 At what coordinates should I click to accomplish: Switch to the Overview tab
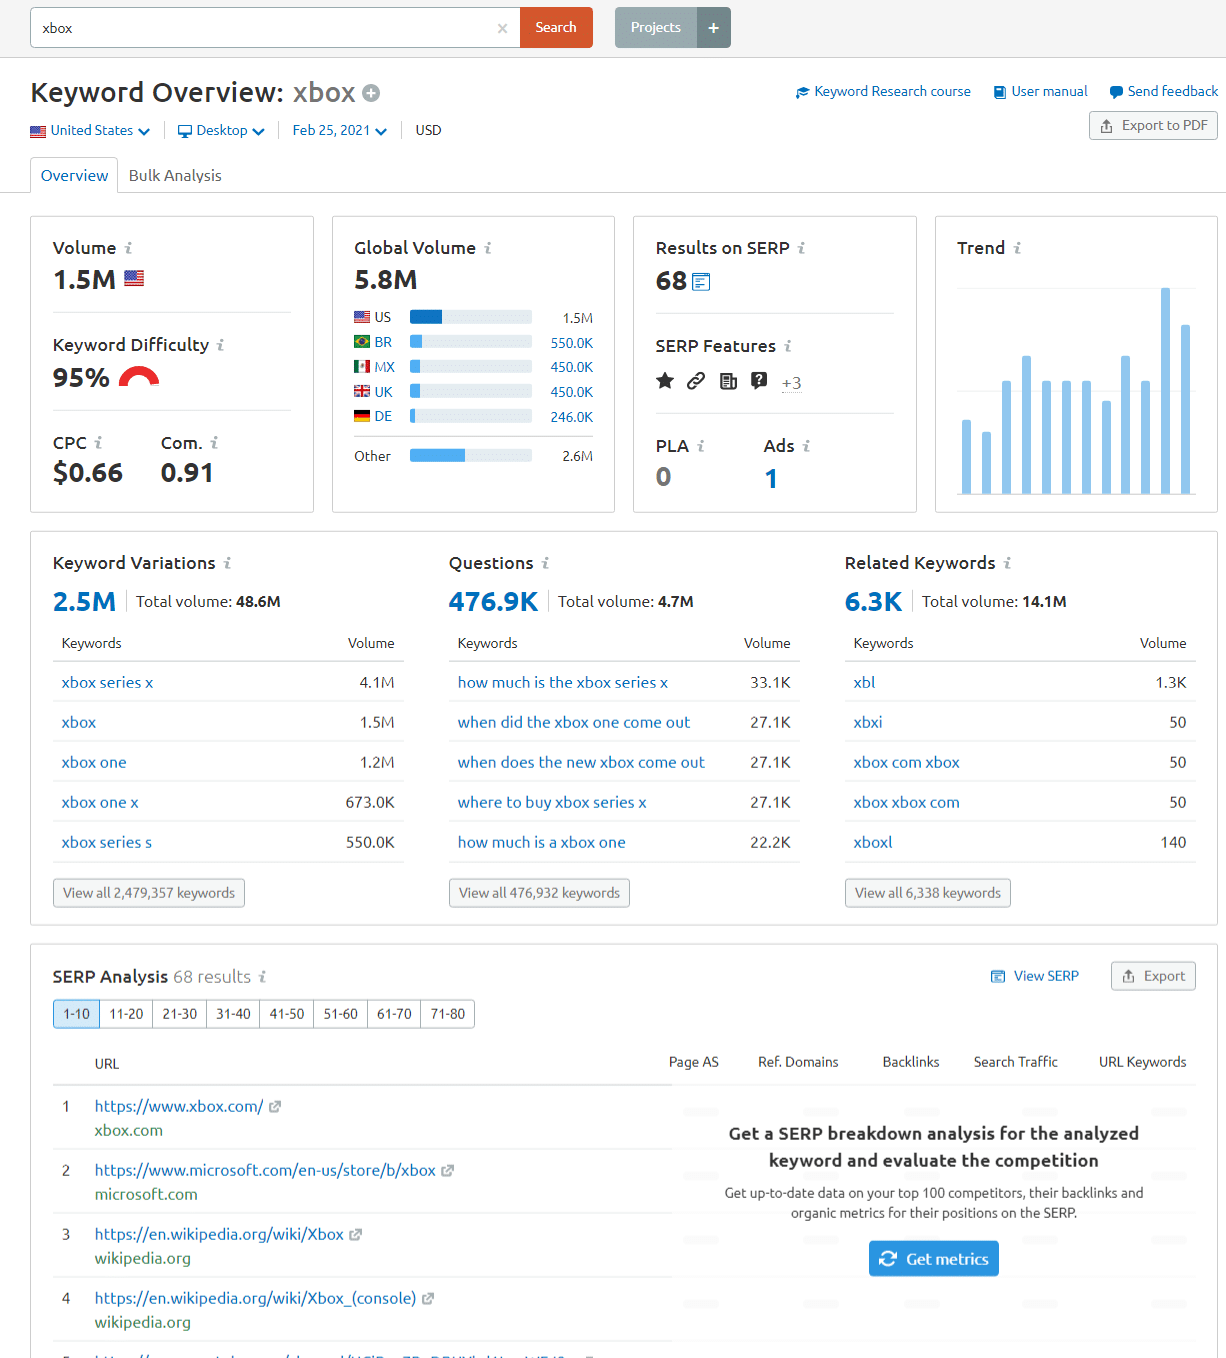point(74,175)
